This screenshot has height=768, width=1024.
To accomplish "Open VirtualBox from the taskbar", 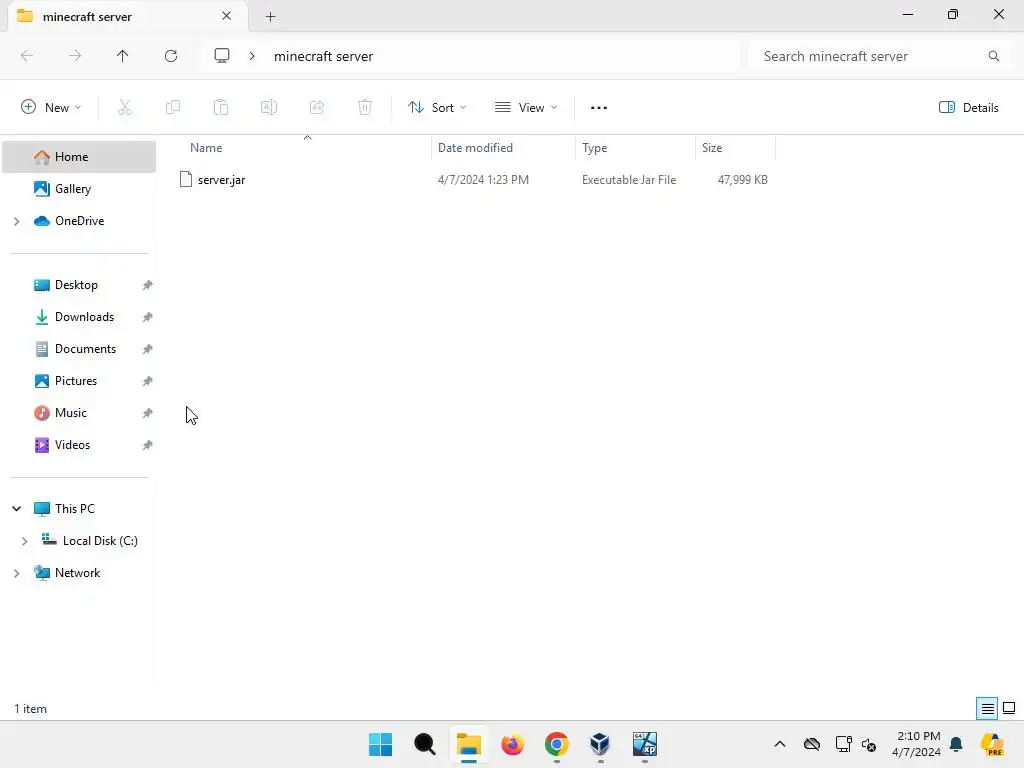I will [600, 744].
